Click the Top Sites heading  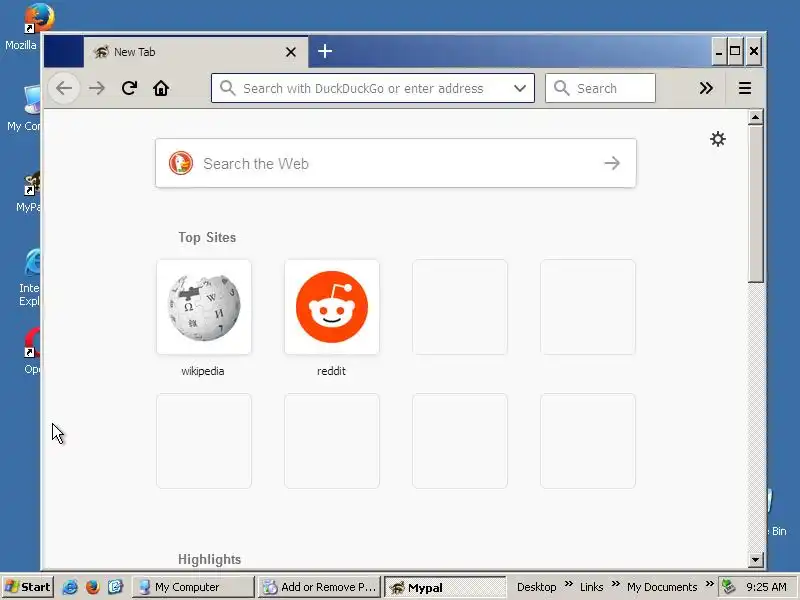207,237
